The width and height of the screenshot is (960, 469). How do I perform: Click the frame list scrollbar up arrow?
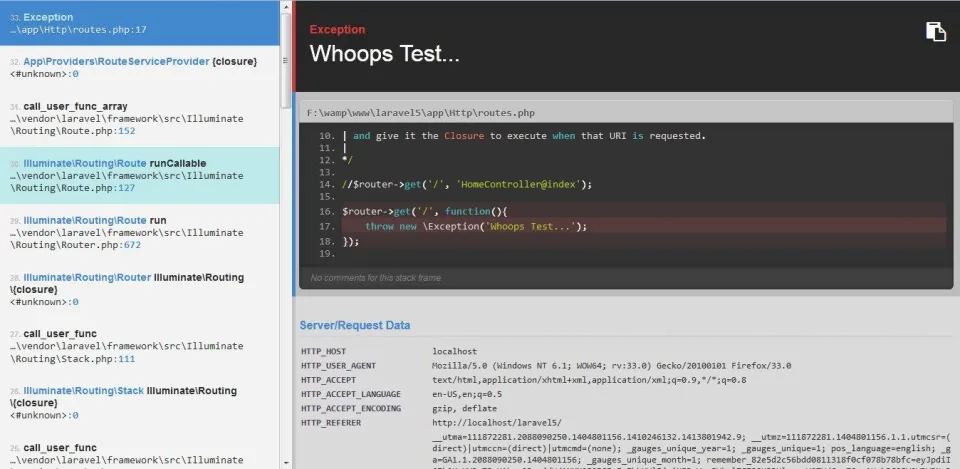click(286, 6)
